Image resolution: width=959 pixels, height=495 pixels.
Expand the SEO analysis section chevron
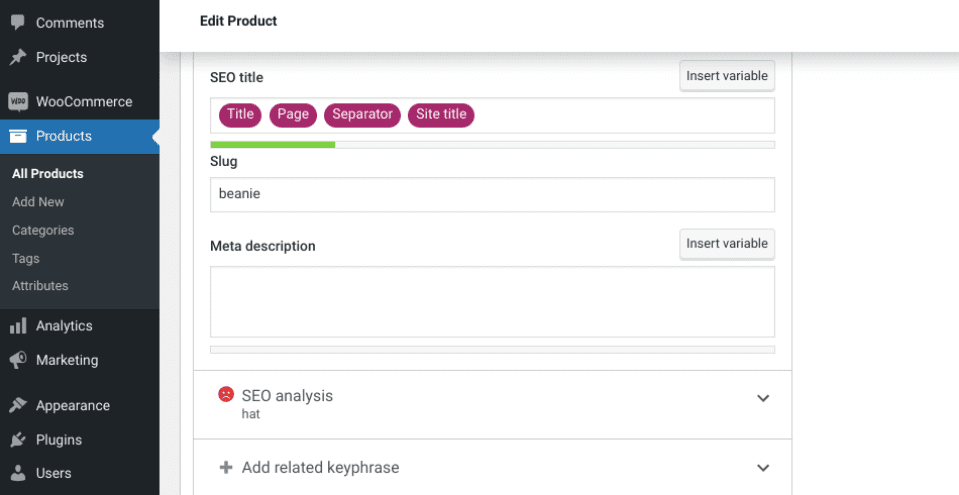[x=763, y=398]
